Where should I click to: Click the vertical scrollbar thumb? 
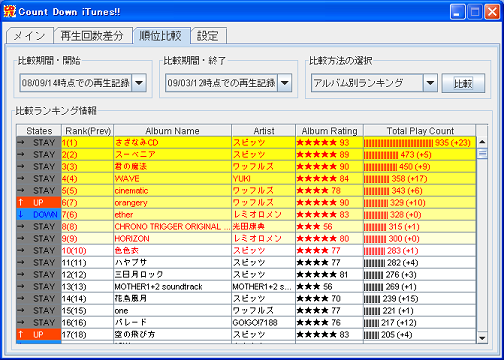[482, 154]
